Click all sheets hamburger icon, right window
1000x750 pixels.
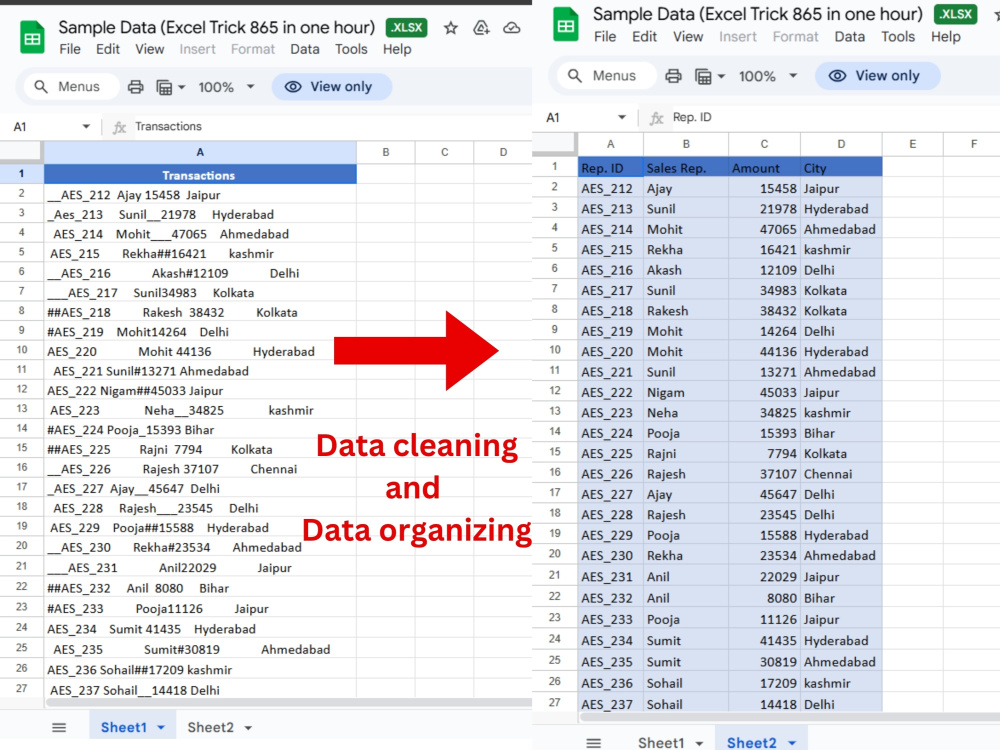click(x=594, y=743)
